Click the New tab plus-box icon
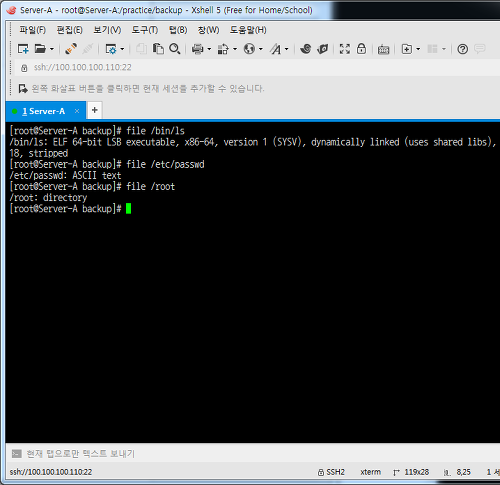Viewport: 500px width, 485px height. click(x=407, y=49)
